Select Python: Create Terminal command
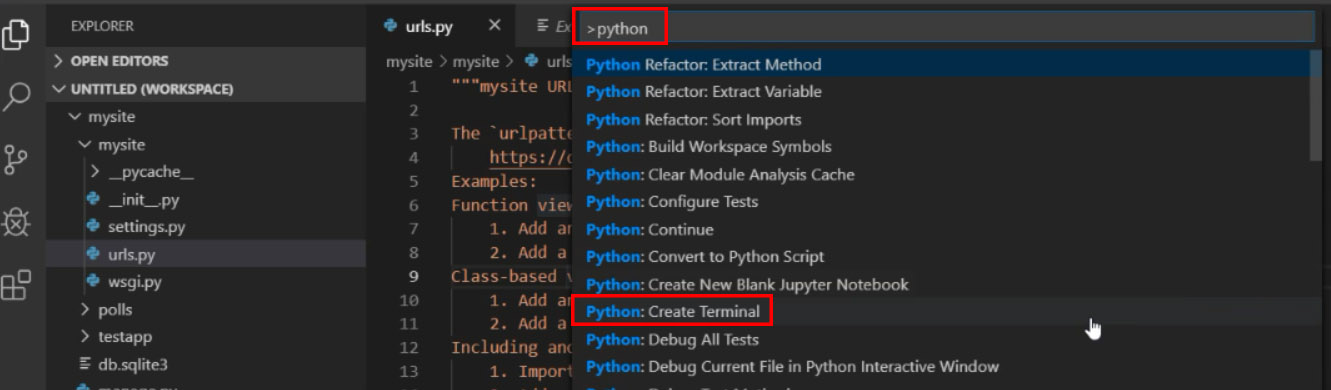The image size is (1331, 390). click(x=942, y=312)
